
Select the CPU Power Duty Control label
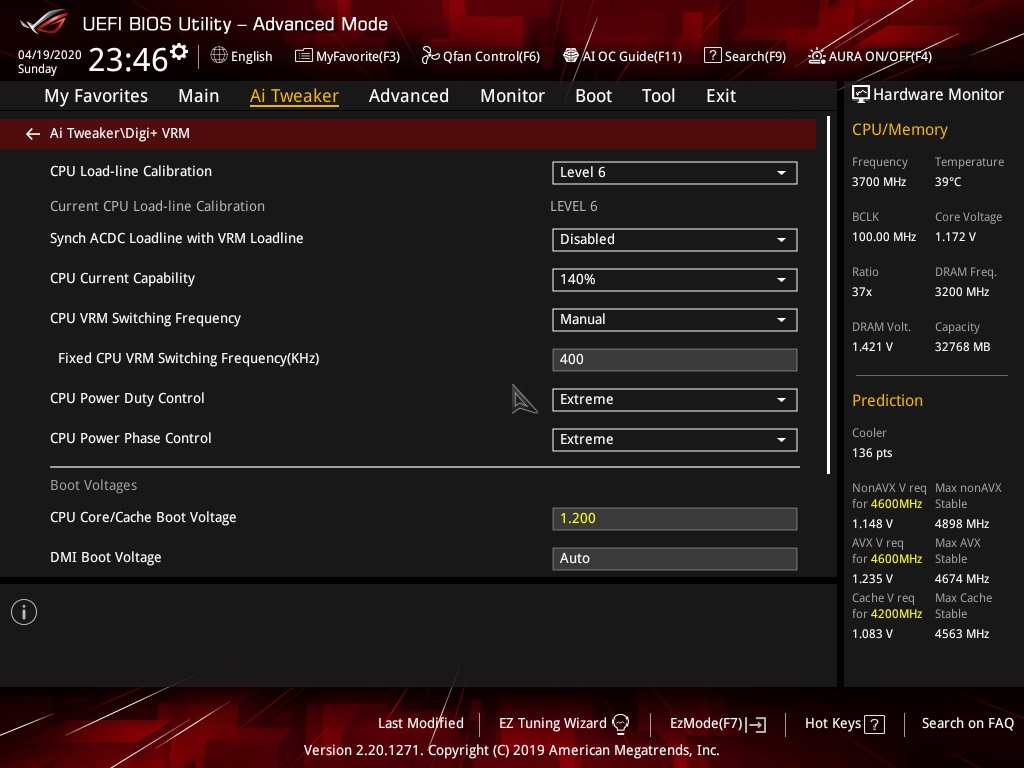[127, 398]
